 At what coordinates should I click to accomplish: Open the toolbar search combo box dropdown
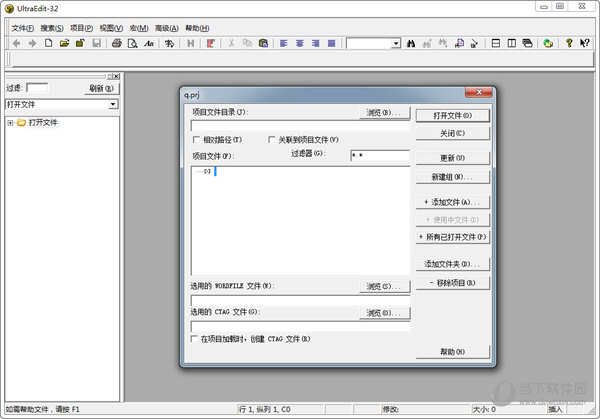(396, 43)
